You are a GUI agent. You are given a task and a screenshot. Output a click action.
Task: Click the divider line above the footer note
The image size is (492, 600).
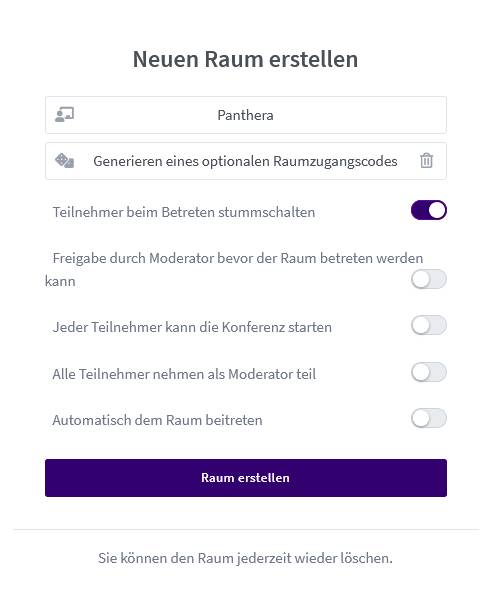tap(246, 530)
